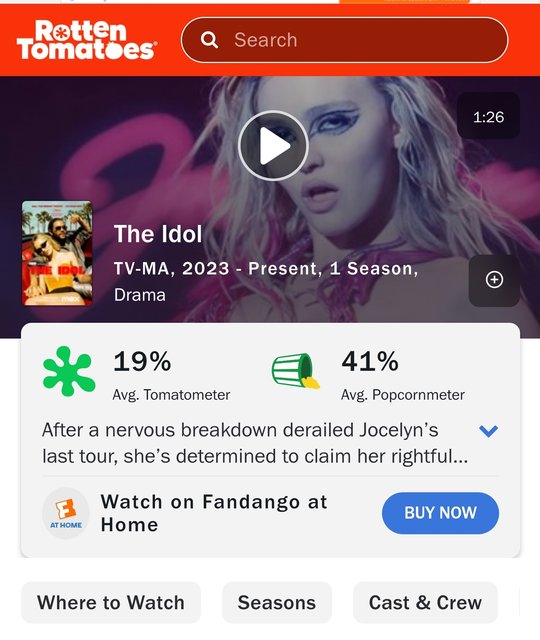540x640 pixels.
Task: Open the Cast & Crew section
Action: (425, 602)
